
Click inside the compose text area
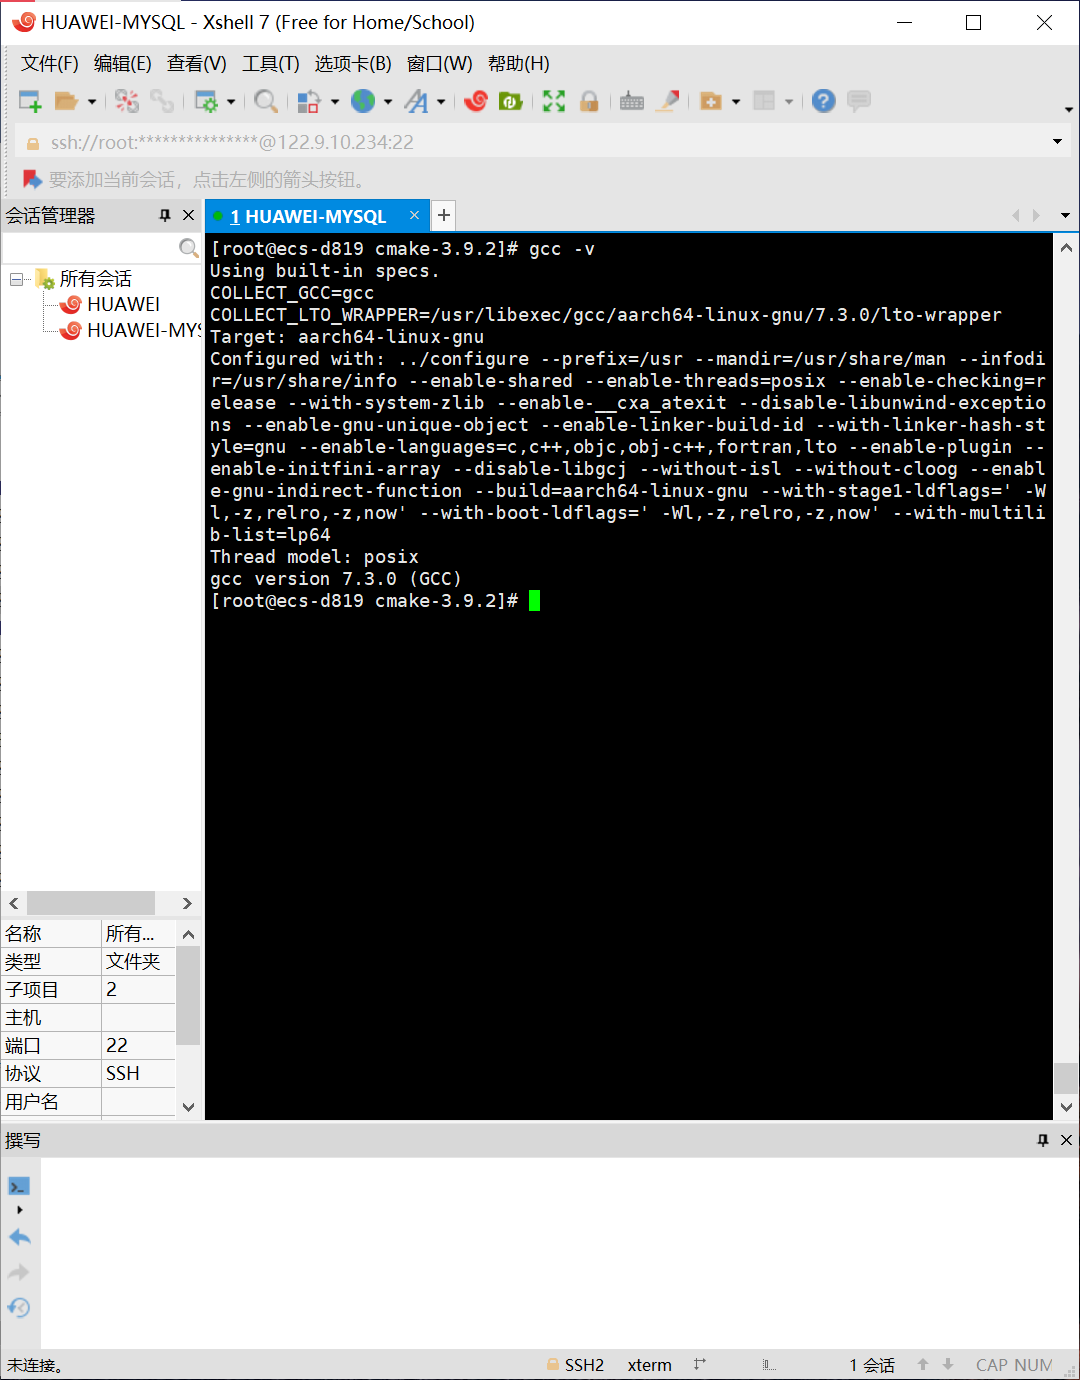558,1253
